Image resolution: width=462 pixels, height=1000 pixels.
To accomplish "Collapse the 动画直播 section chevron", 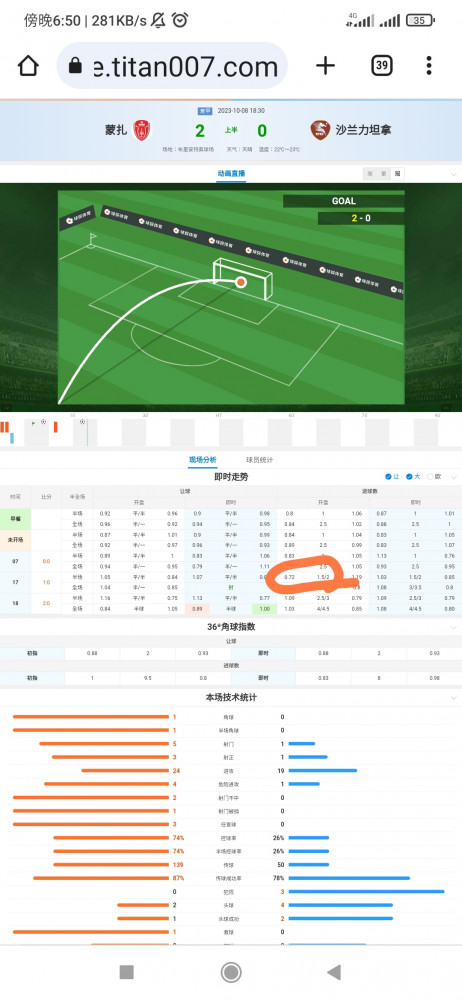I will click(454, 174).
